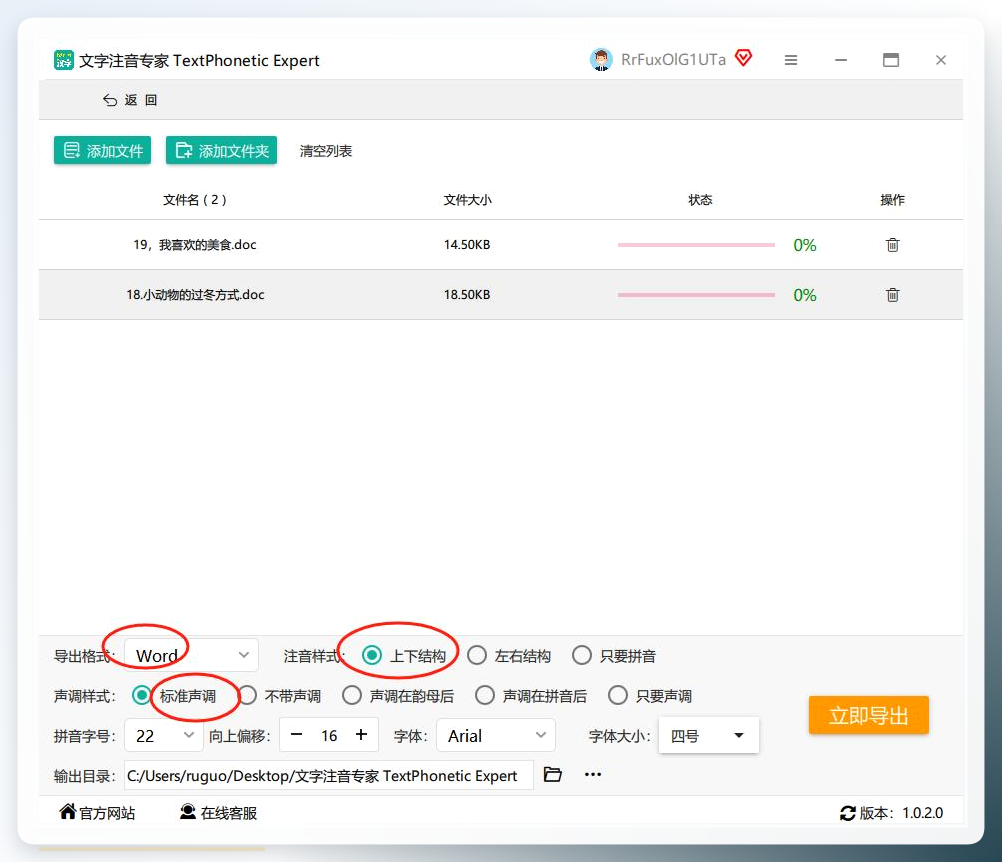The width and height of the screenshot is (1002, 862).
Task: Open 官方网站 home link
Action: point(97,812)
